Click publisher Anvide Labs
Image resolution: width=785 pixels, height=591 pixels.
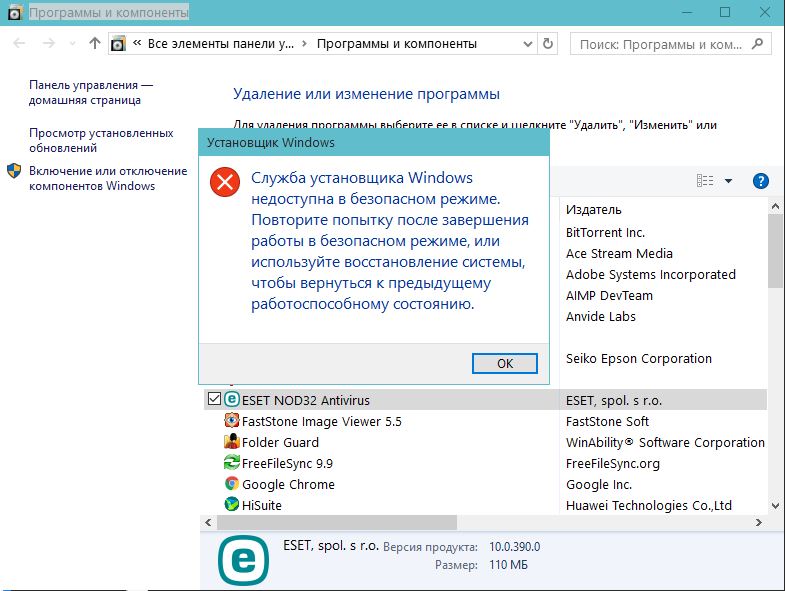tap(601, 317)
